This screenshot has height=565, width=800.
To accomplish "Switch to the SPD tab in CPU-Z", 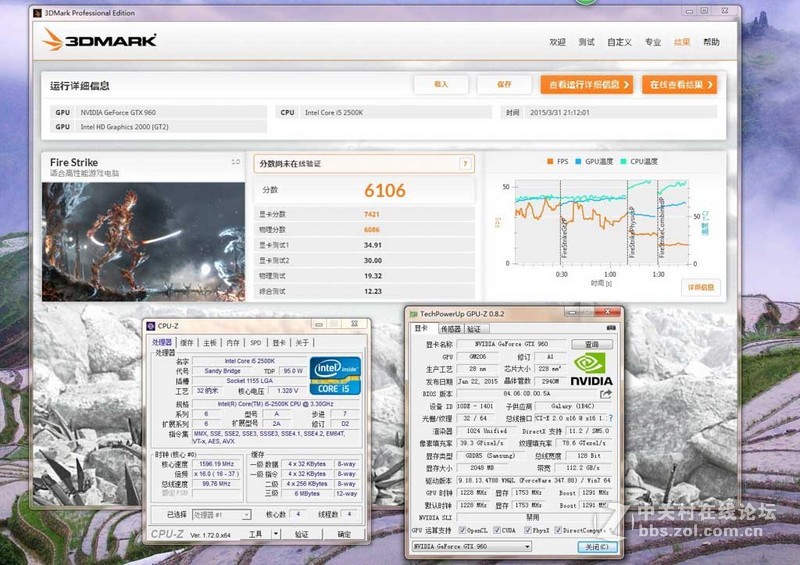I will [256, 342].
